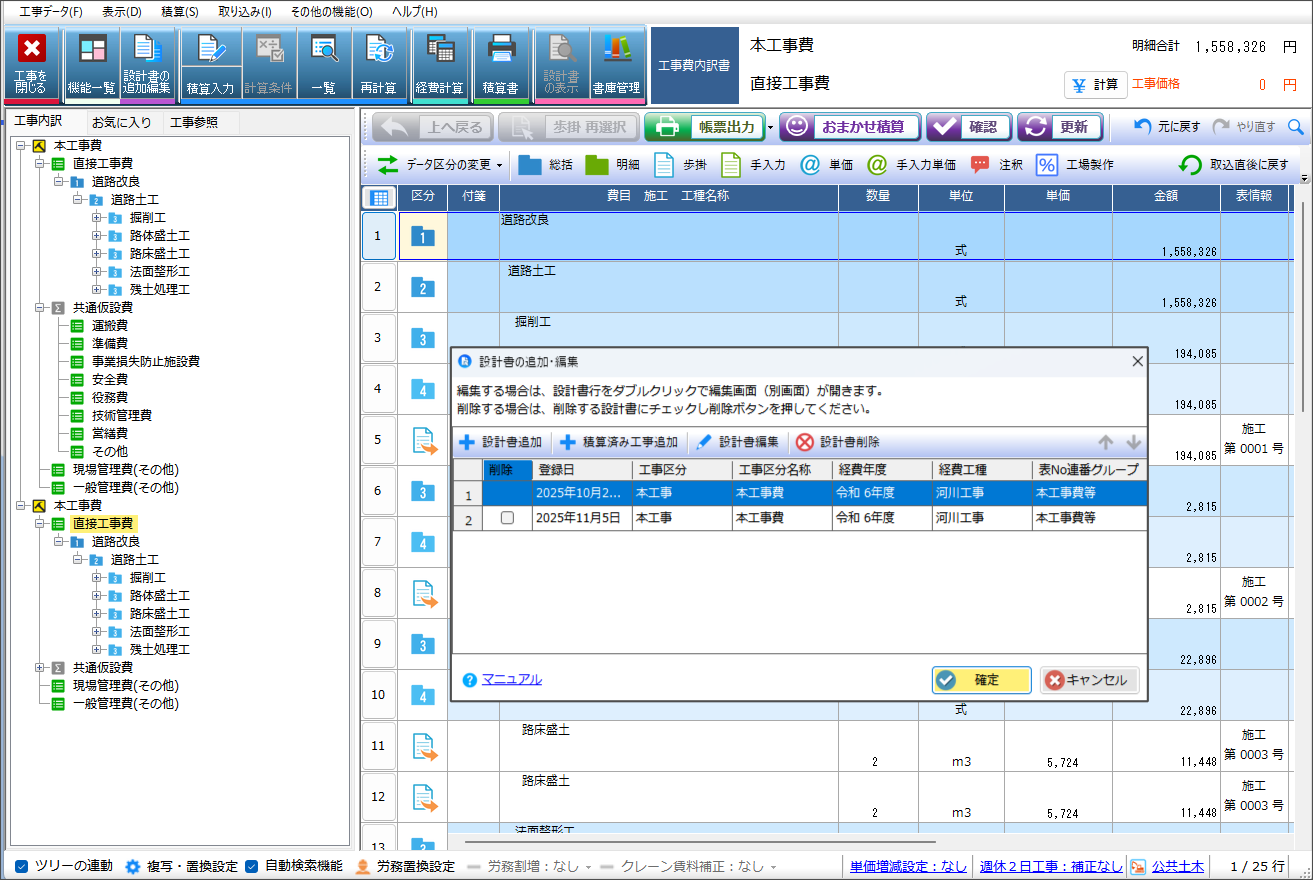1313x880 pixels.
Task: Switch to the お気に入り tab
Action: pos(121,123)
